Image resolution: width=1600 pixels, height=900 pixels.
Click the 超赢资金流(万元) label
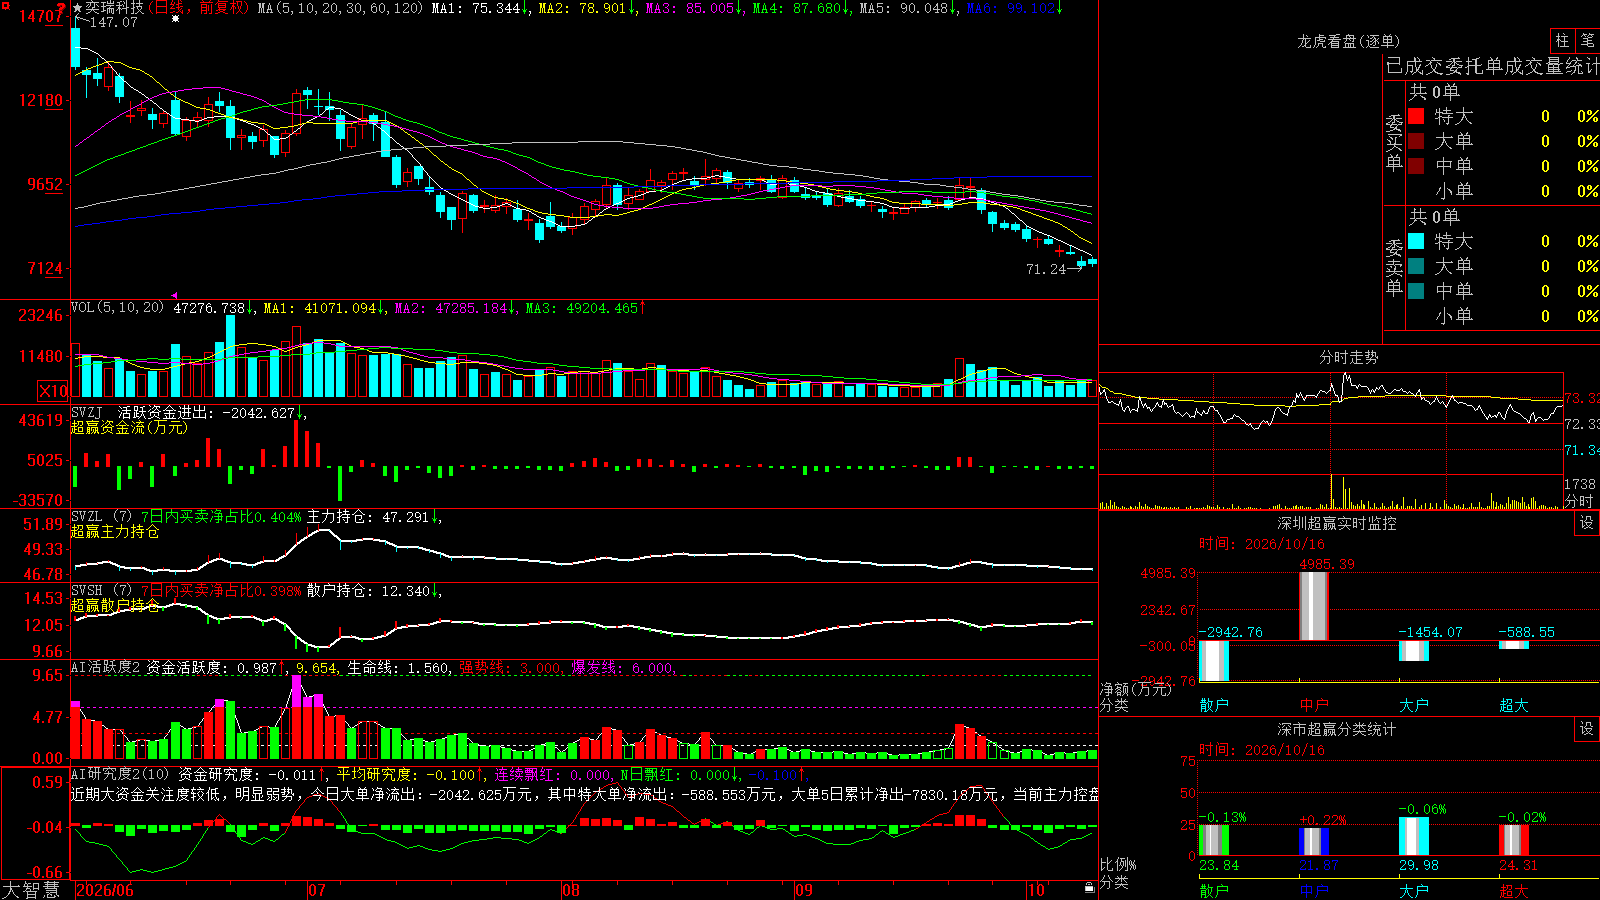click(129, 428)
